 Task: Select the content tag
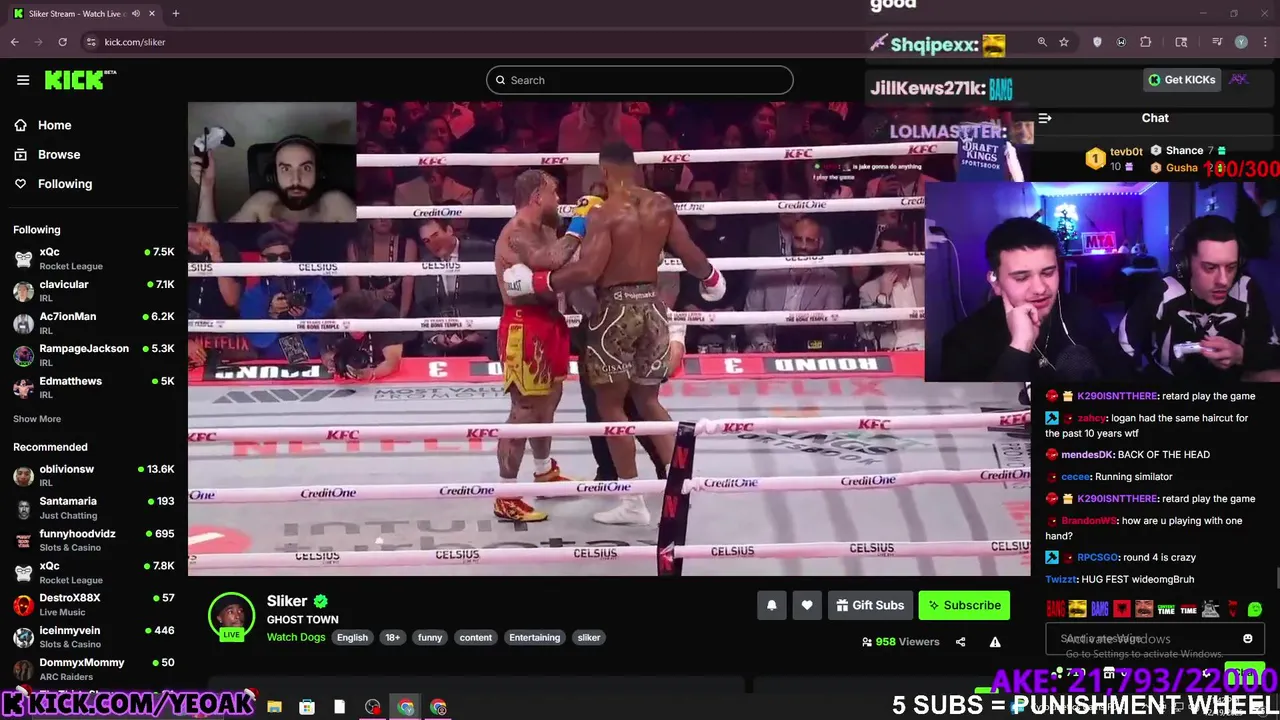tap(476, 638)
